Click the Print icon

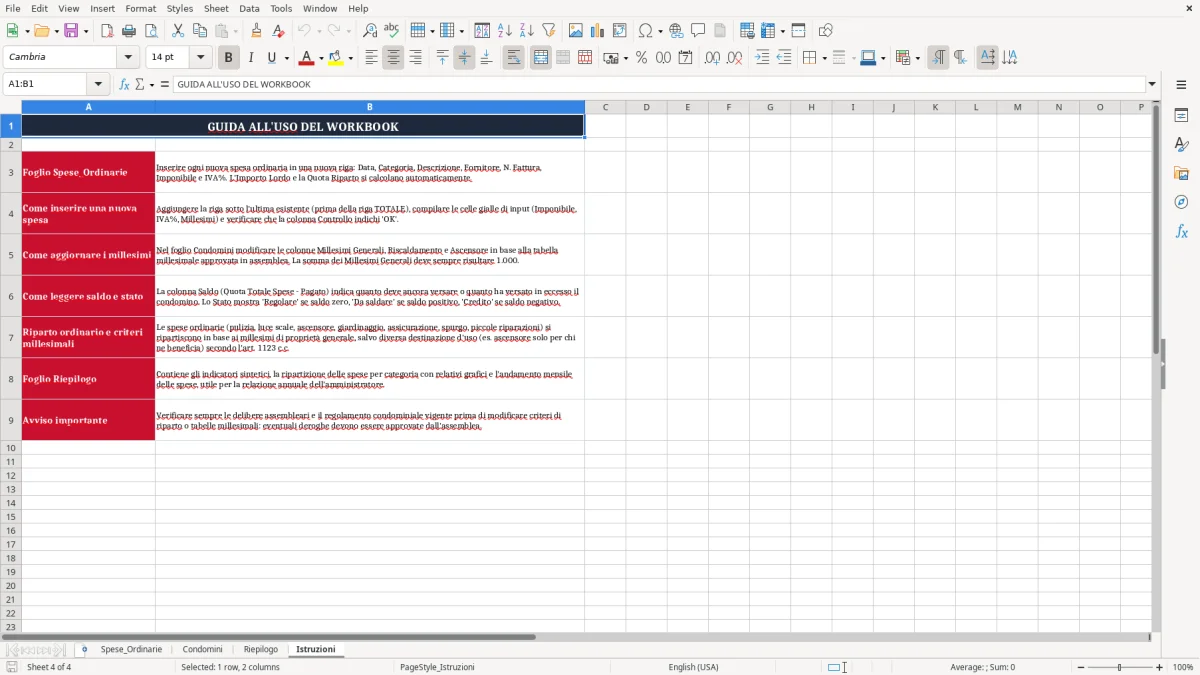coord(129,31)
